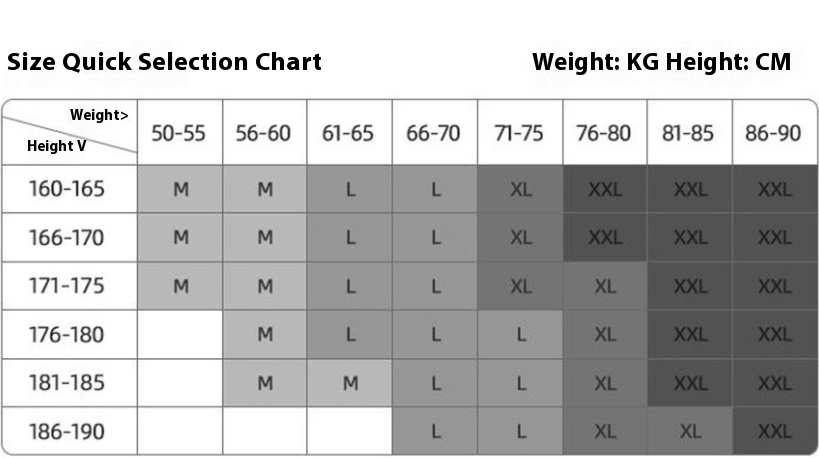The width and height of the screenshot is (819, 458).
Task: Select the 81-85 weight column header
Action: coord(689,133)
